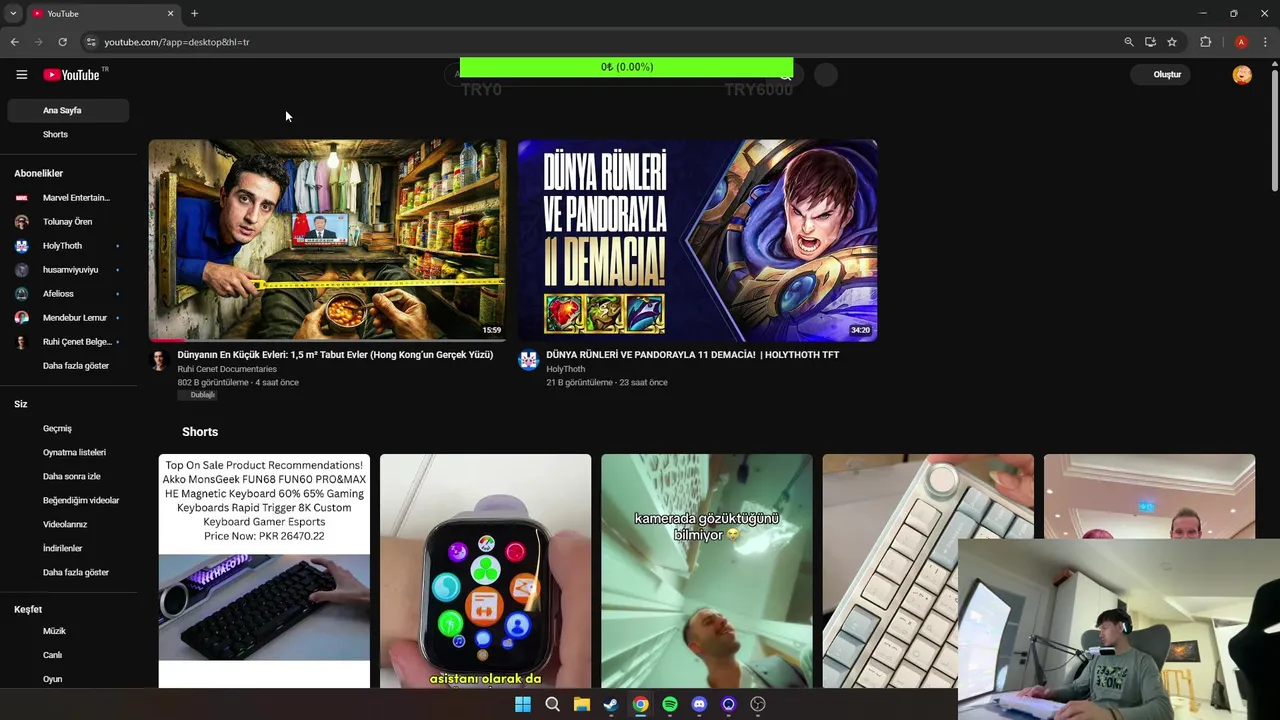Screen dimensions: 1280x720
Task: Play the 11 Demacia TFT video thumbnail
Action: pos(697,240)
